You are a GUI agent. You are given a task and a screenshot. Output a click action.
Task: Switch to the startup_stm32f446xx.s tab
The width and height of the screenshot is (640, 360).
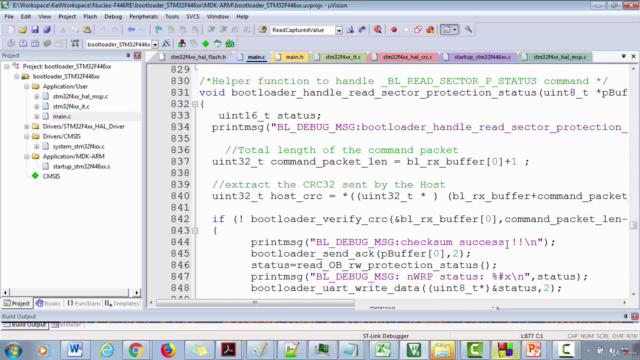[478, 57]
